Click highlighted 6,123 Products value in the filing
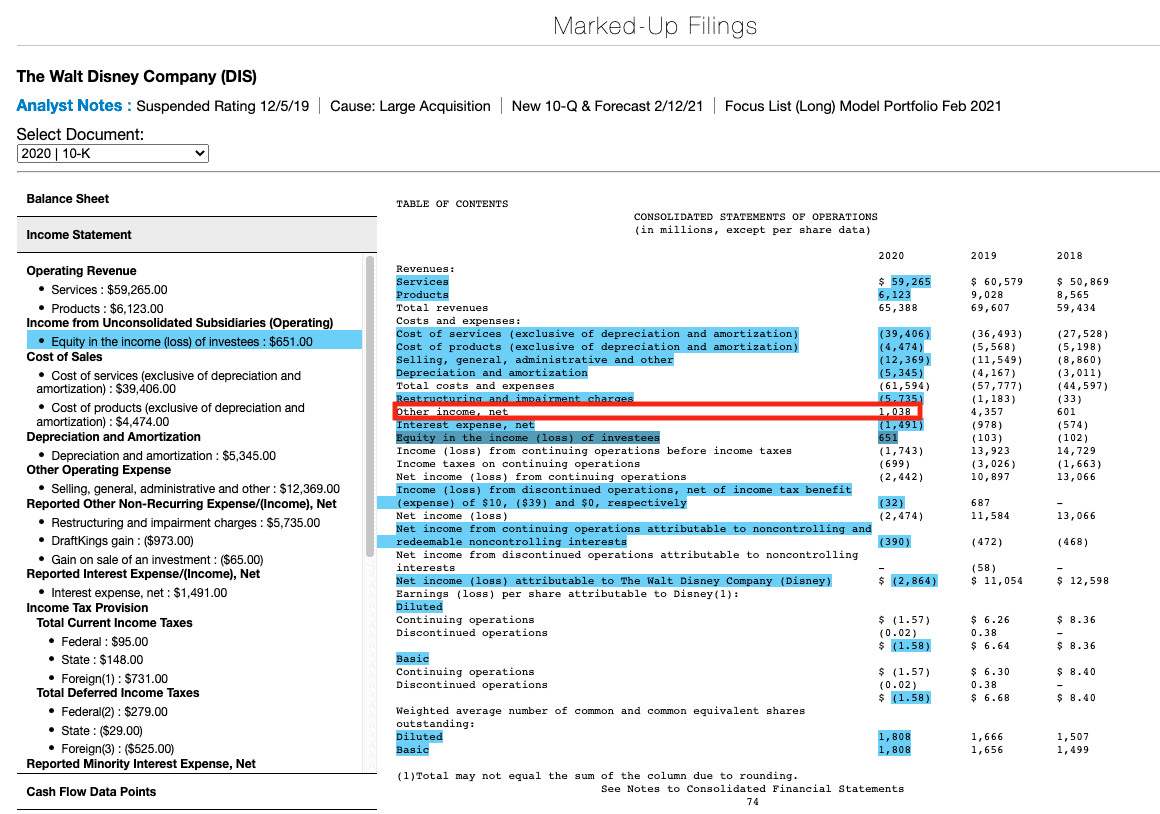Viewport: 1160px width, 814px height. coord(894,295)
